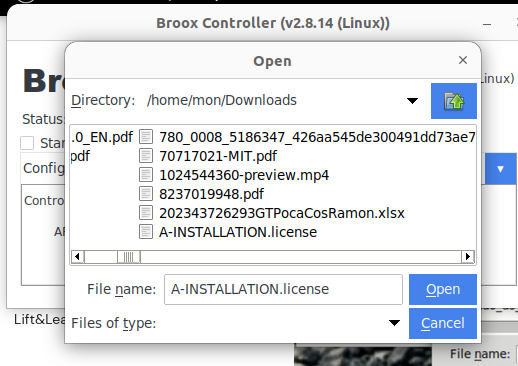Click the left scroll arrow of the file list
This screenshot has width=518, height=366.
coord(78,257)
